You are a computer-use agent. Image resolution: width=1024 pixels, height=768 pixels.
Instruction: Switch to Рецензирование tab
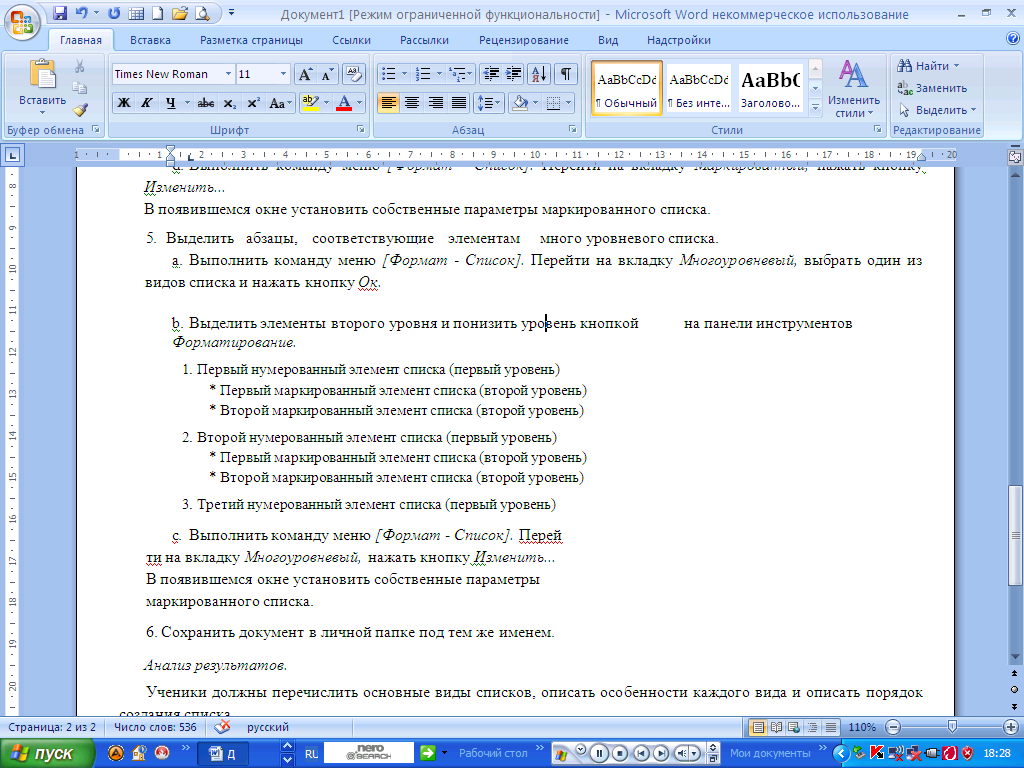tap(524, 40)
